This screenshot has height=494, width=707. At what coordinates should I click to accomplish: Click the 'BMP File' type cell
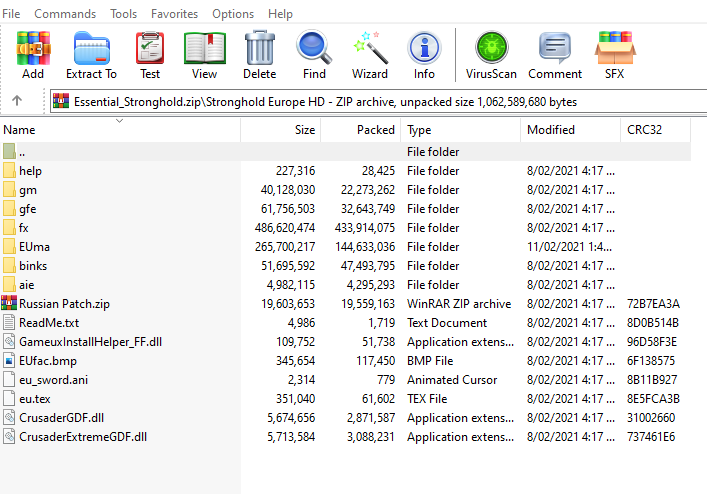pyautogui.click(x=430, y=361)
